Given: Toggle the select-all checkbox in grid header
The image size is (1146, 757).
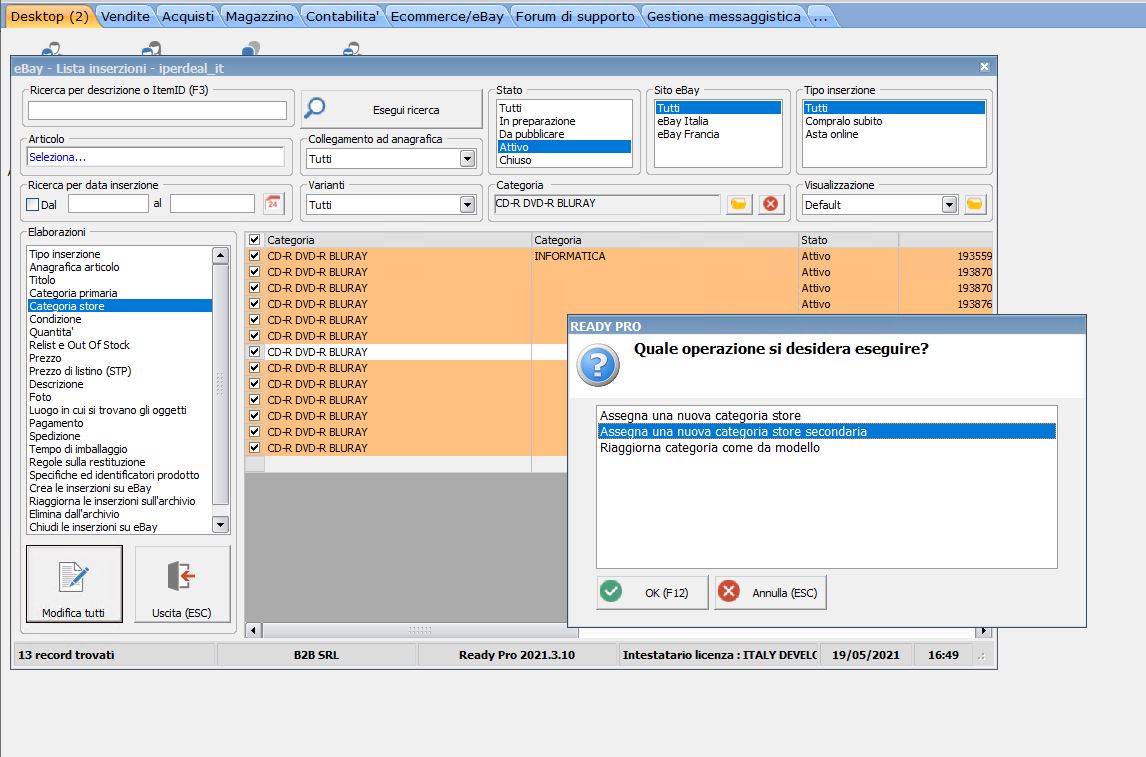Looking at the screenshot, I should click(x=254, y=240).
